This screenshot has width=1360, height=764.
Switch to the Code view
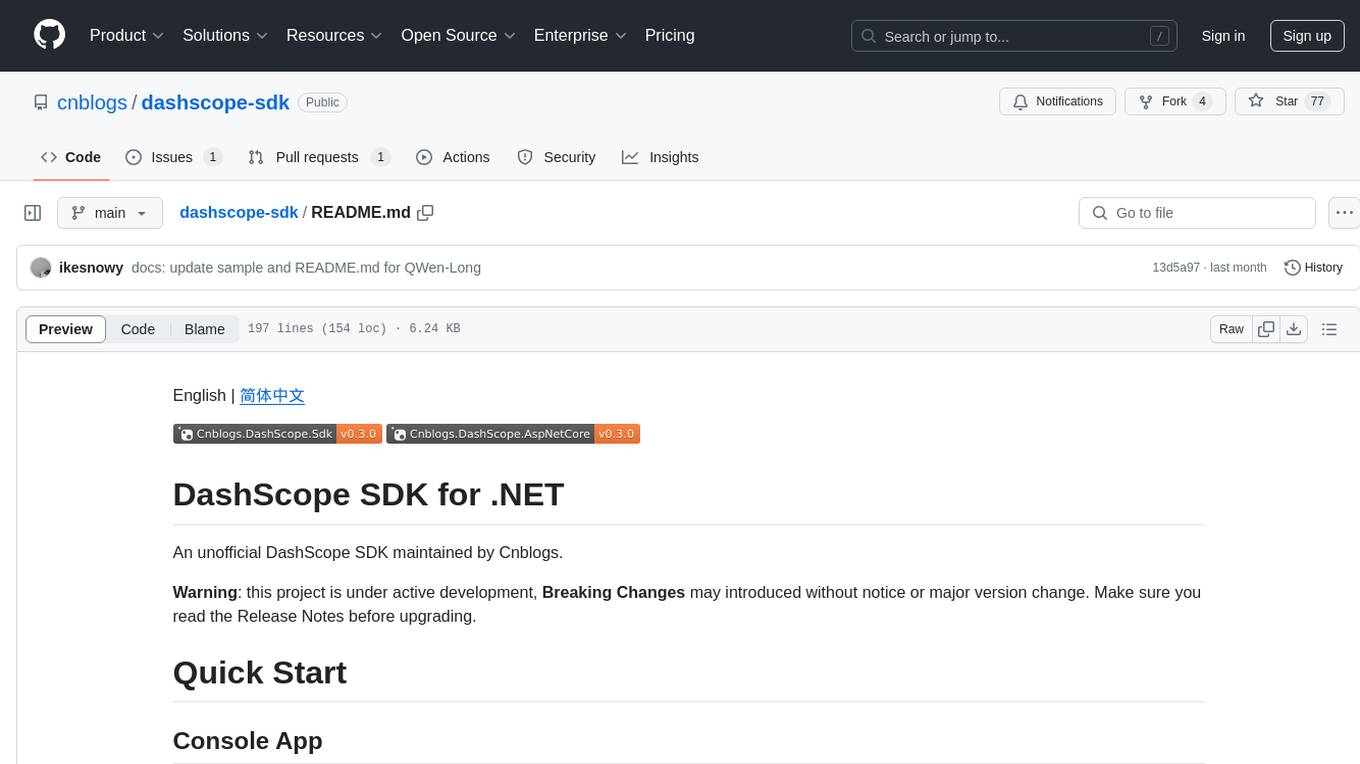pos(138,329)
